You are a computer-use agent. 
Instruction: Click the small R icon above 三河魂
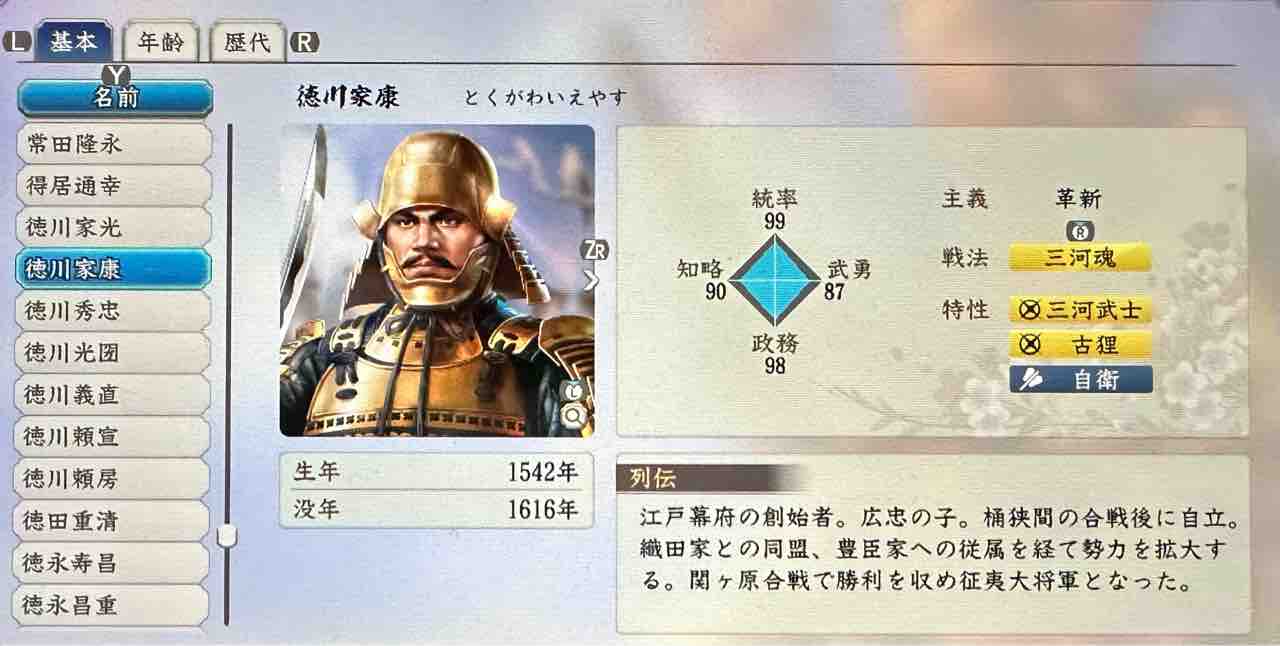pyautogui.click(x=1079, y=230)
